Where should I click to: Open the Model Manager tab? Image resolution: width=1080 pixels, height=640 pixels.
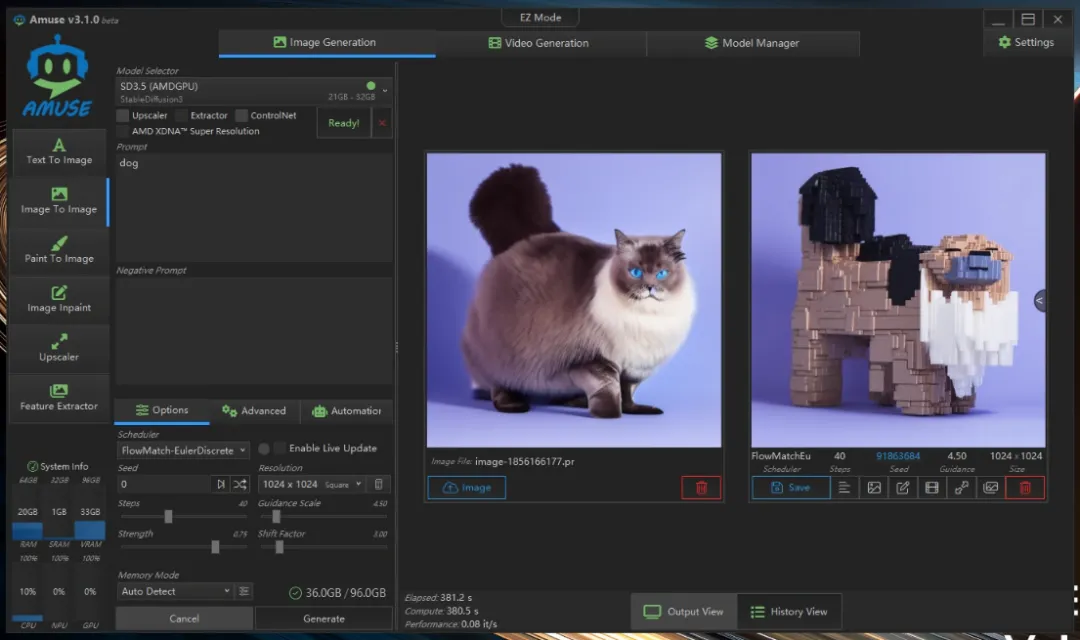[x=751, y=43]
